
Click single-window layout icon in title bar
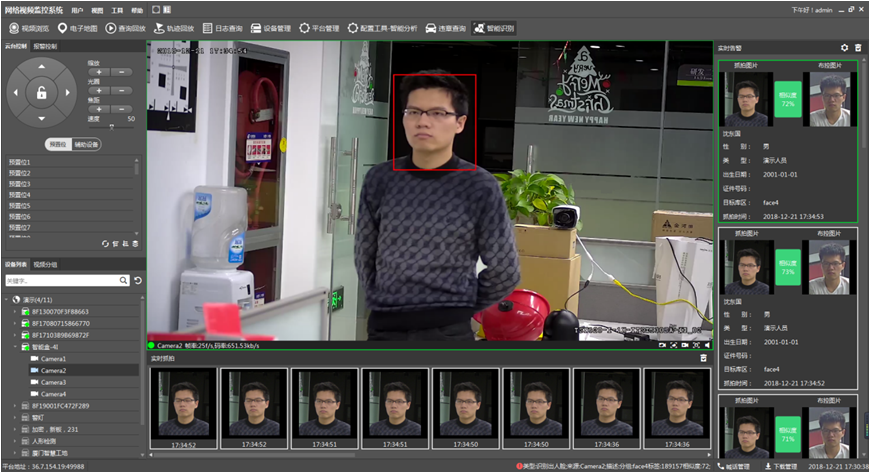coord(156,9)
